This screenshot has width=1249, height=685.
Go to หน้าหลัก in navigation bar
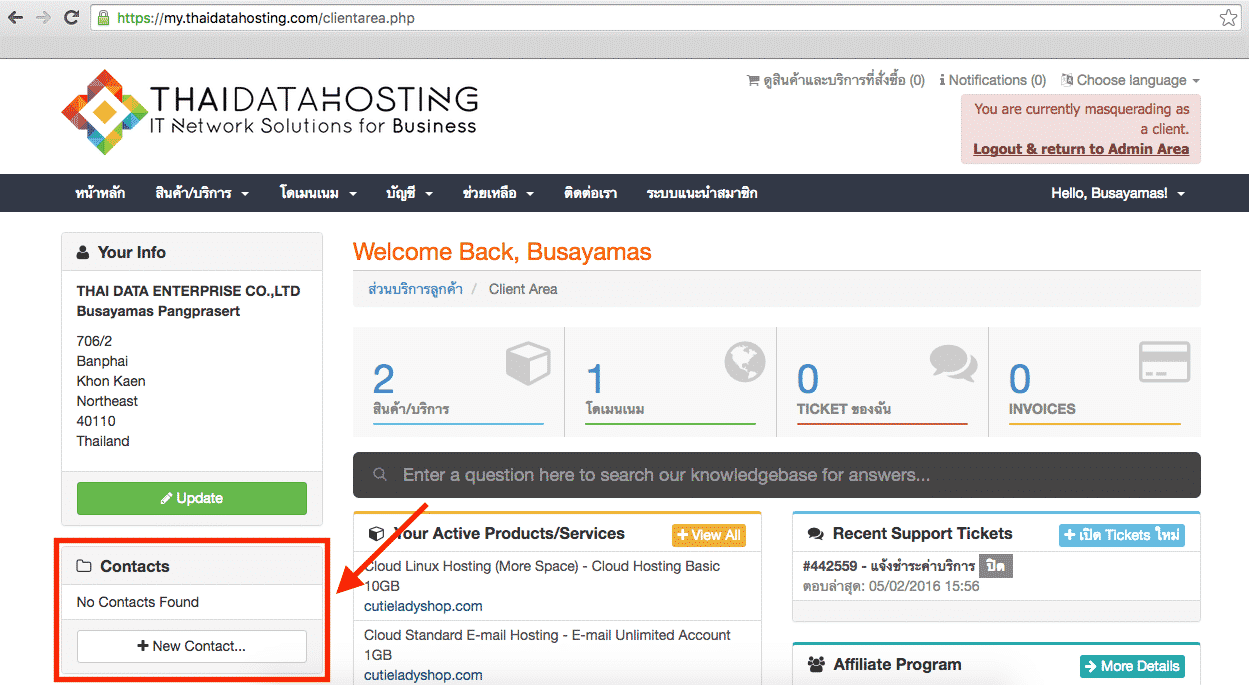point(100,193)
